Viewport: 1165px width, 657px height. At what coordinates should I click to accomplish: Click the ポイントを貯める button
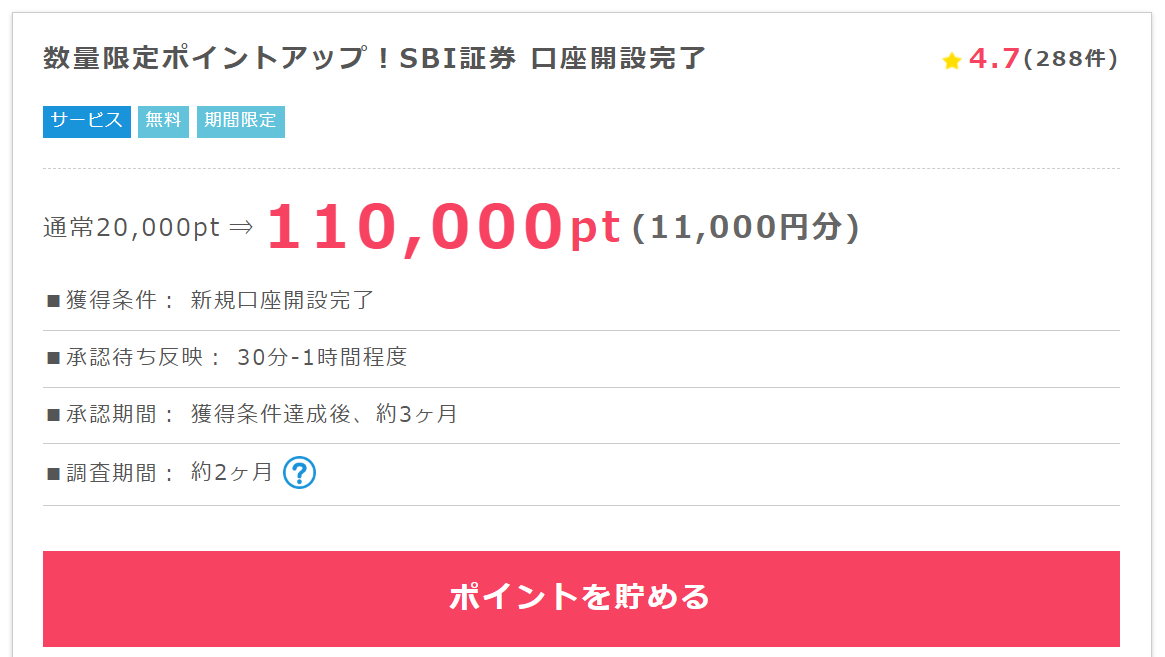point(581,598)
